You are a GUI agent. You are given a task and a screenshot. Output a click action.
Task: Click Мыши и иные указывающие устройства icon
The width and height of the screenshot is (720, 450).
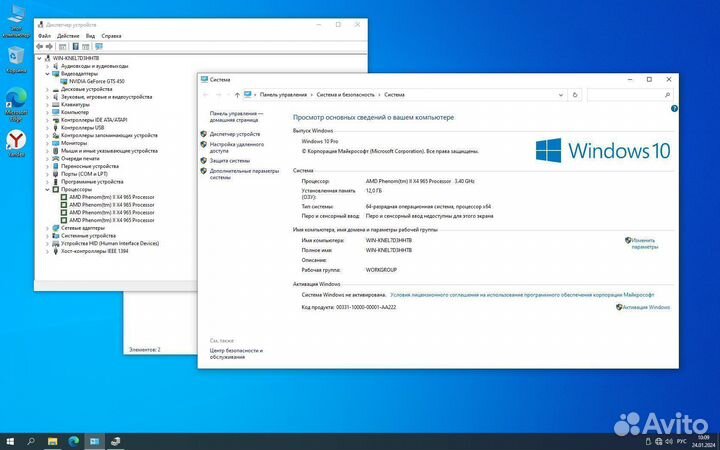click(56, 151)
